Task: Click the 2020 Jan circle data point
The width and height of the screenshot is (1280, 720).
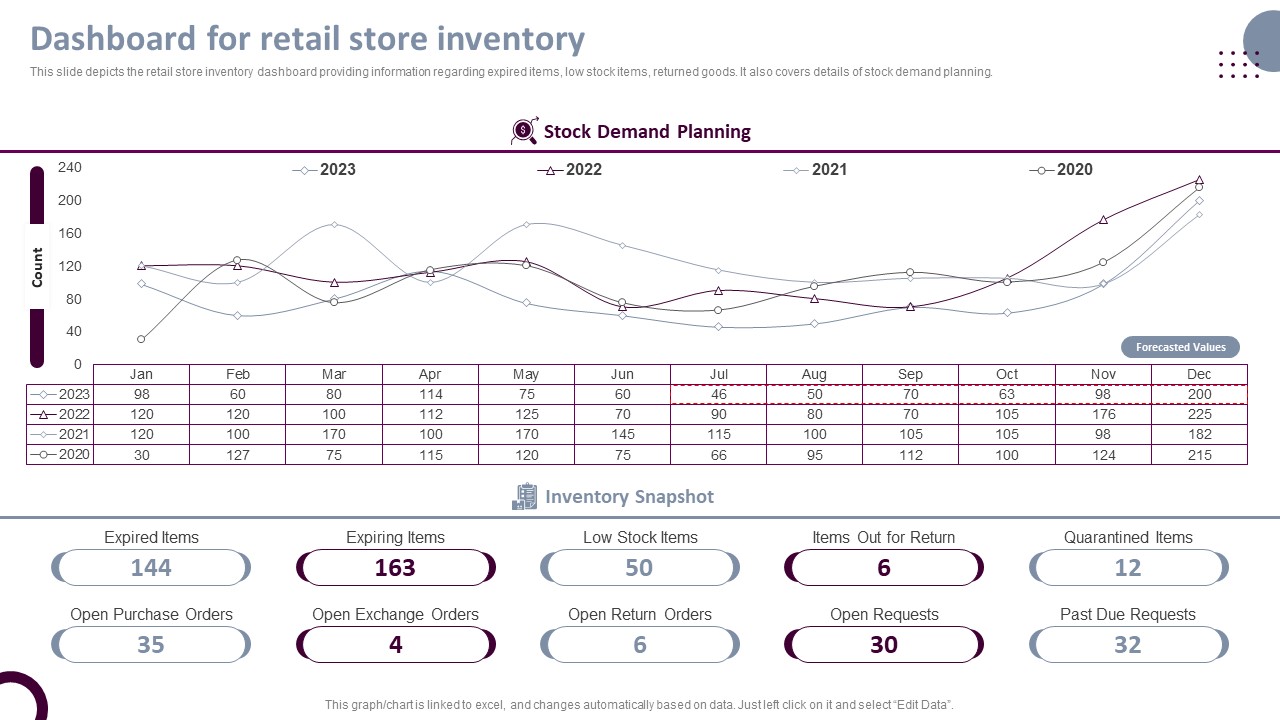Action: pos(141,339)
